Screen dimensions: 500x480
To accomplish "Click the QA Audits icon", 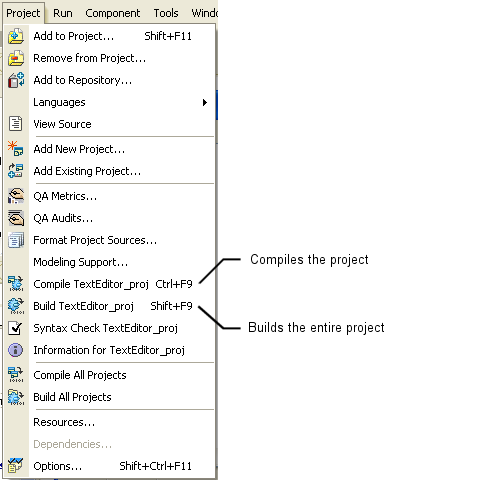I will tap(16, 218).
